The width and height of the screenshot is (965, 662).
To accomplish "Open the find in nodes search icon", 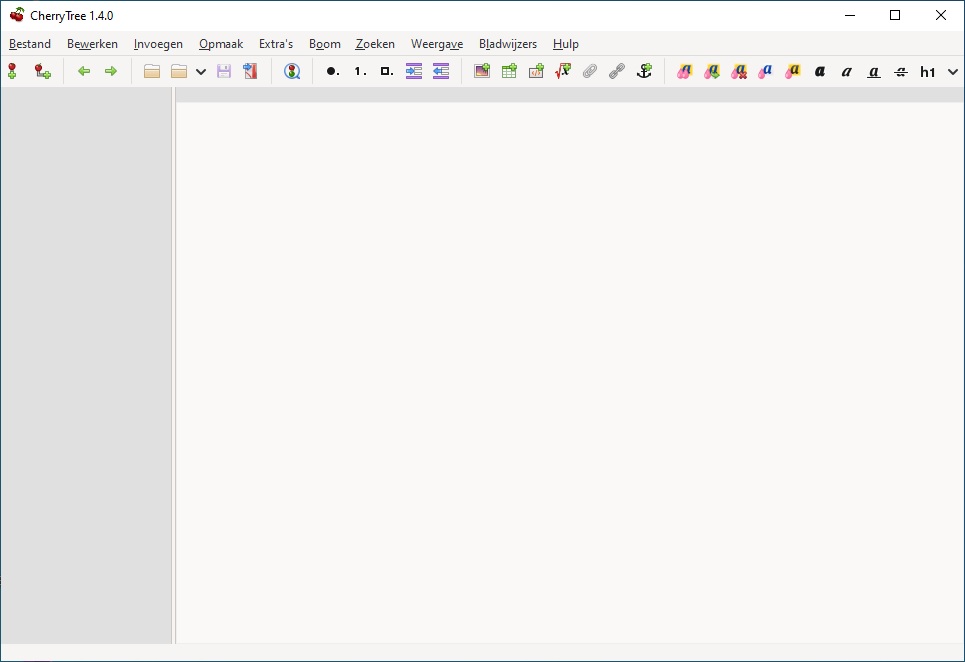I will pyautogui.click(x=292, y=71).
